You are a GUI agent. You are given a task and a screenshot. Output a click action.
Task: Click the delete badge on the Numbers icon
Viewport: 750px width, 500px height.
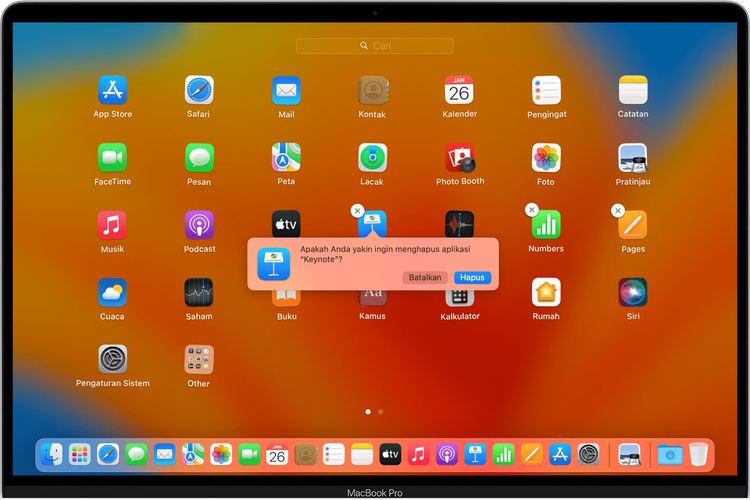(x=531, y=210)
